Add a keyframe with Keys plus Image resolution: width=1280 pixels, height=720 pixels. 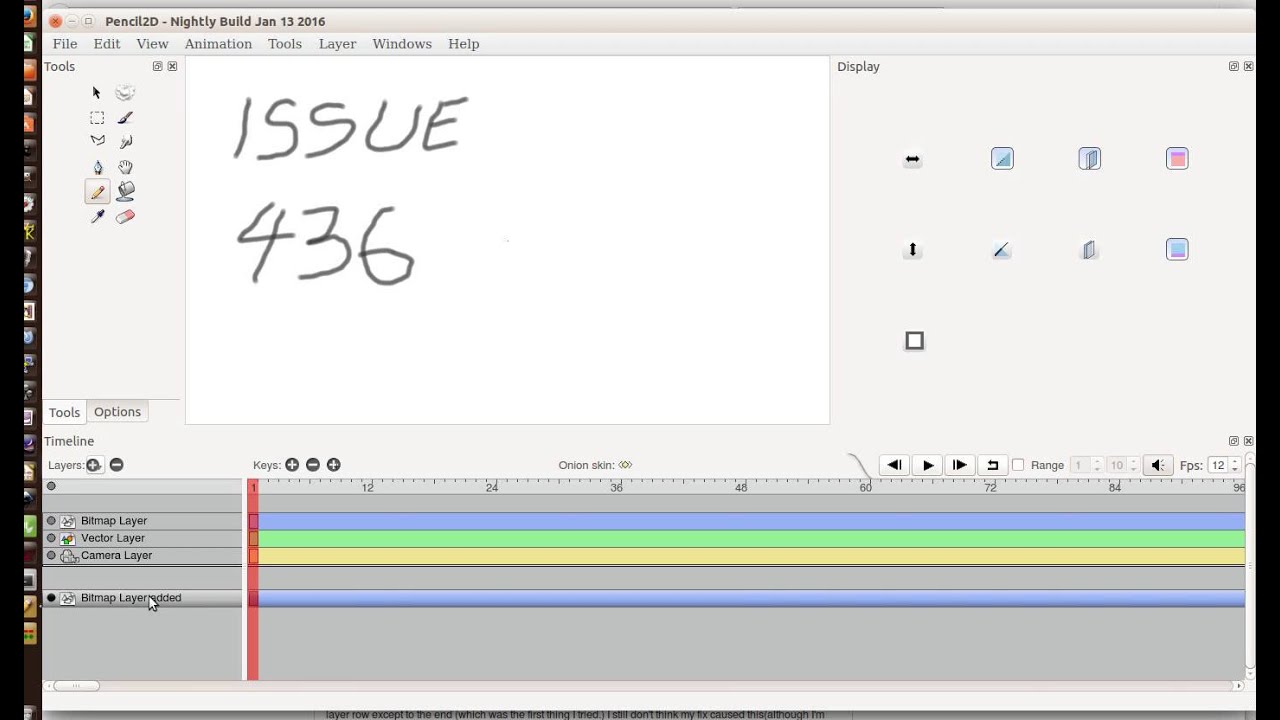(292, 465)
